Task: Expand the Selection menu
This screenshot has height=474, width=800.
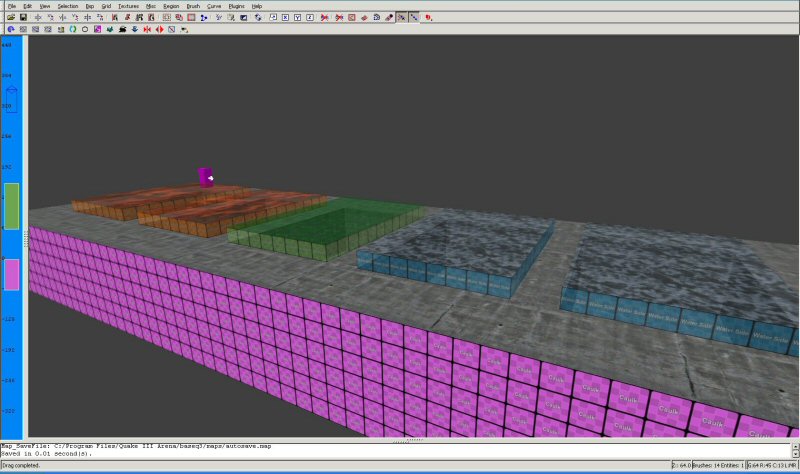Action: (x=67, y=6)
